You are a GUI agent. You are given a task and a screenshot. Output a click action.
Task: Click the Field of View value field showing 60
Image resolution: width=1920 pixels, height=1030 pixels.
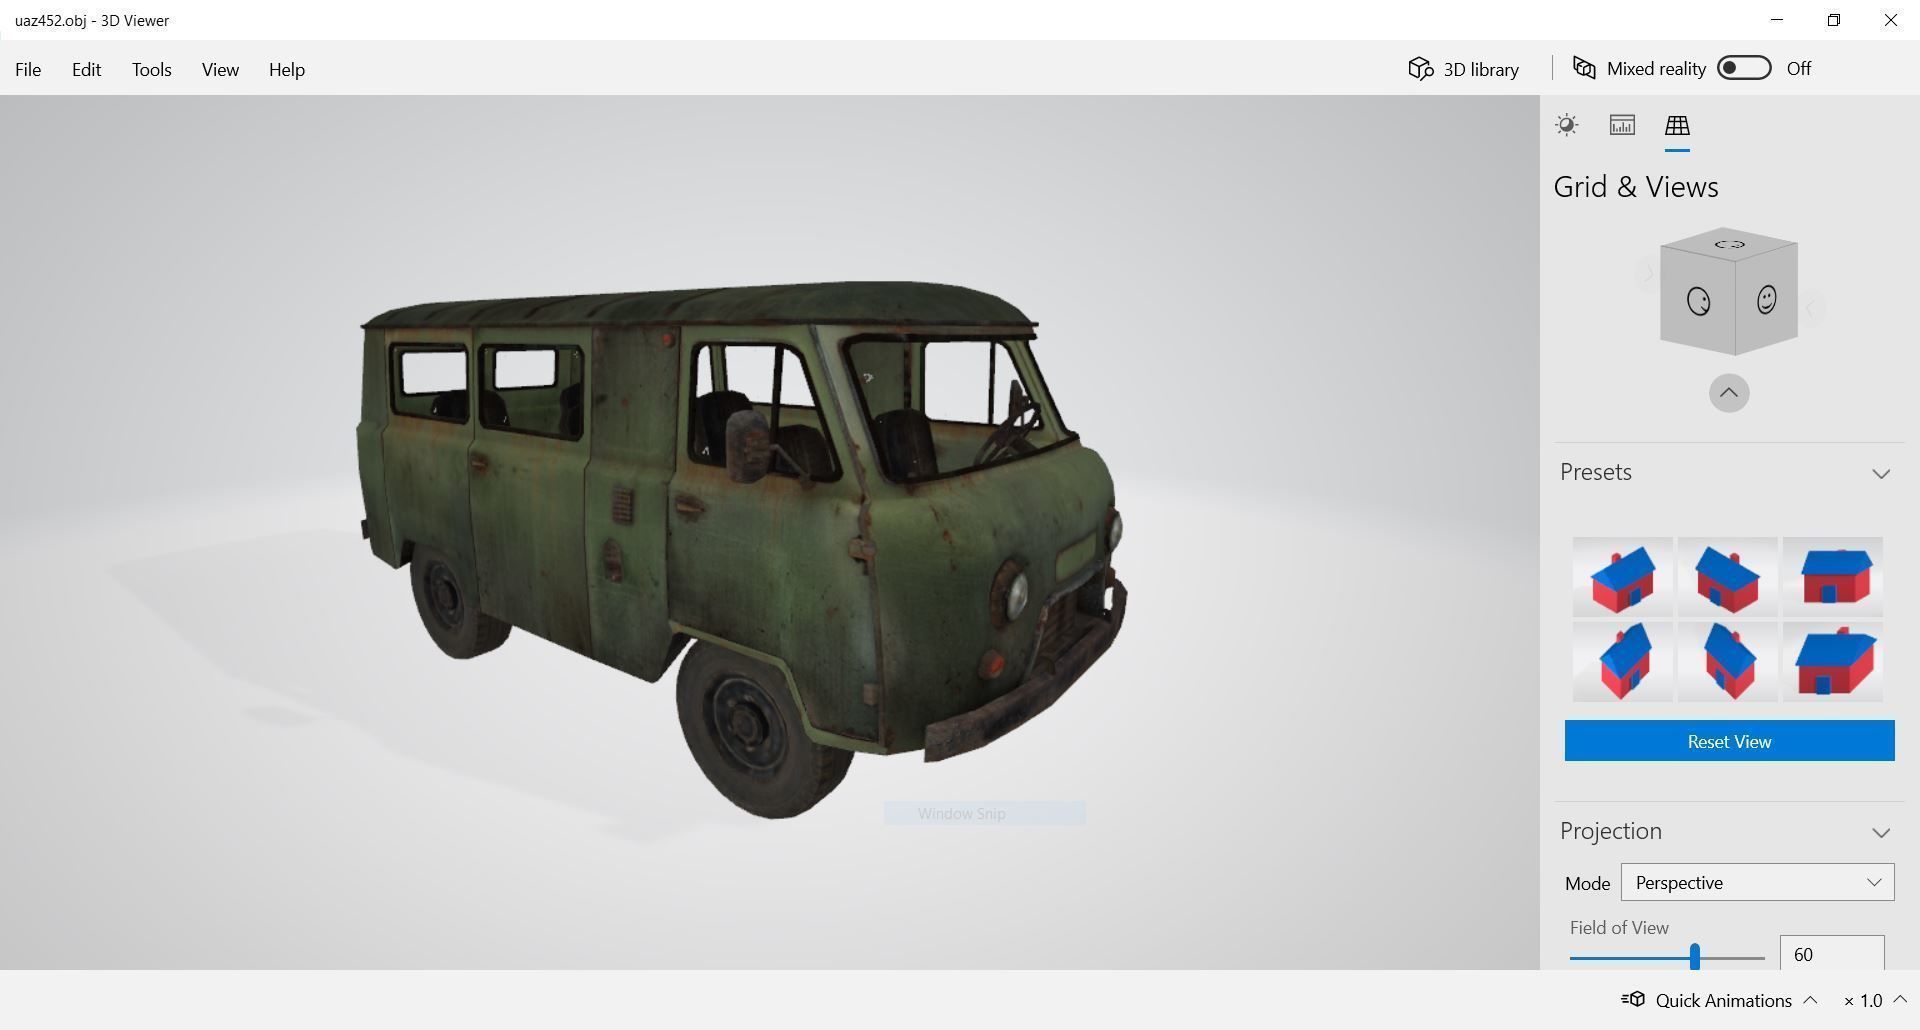tap(1832, 953)
